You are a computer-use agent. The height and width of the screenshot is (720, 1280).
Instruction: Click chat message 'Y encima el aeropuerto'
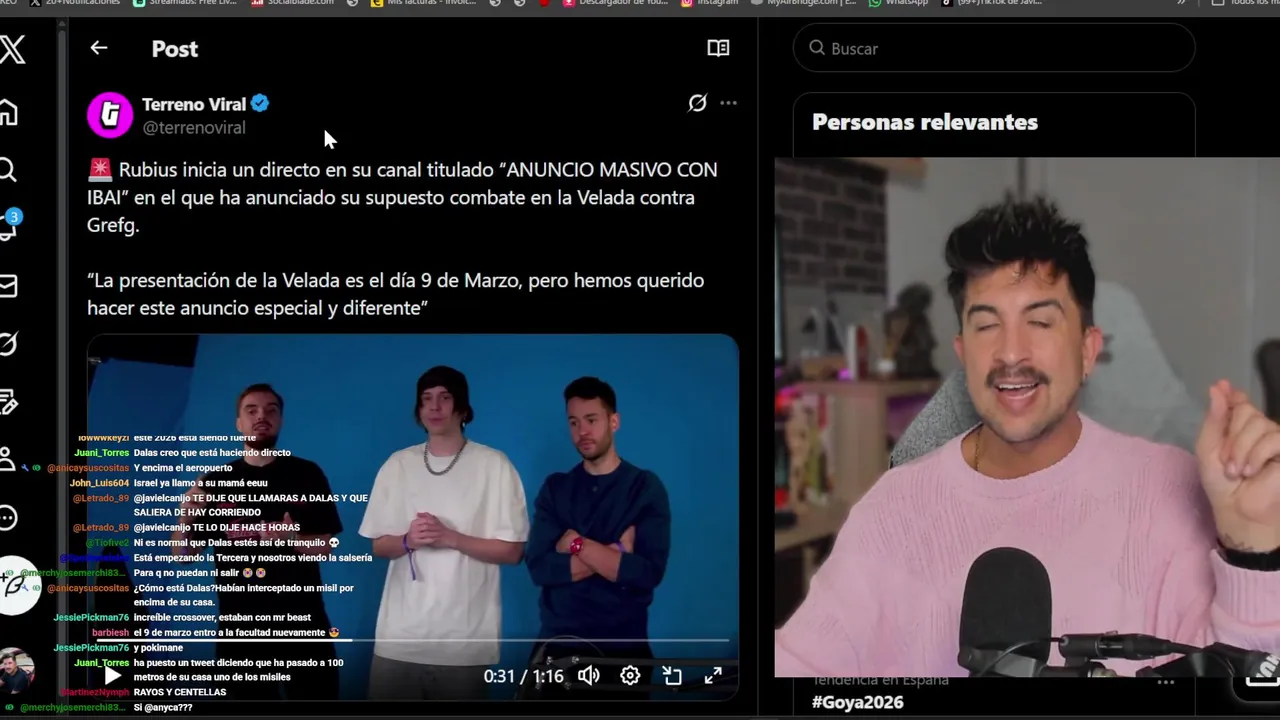(x=182, y=468)
